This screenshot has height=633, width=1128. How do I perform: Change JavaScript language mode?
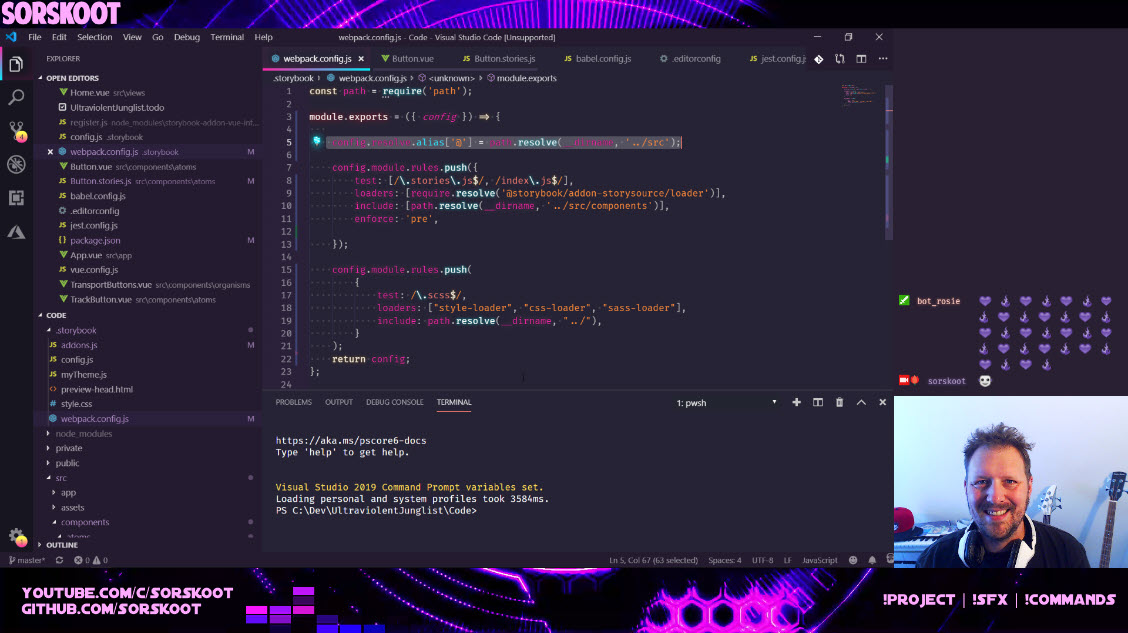click(x=819, y=560)
